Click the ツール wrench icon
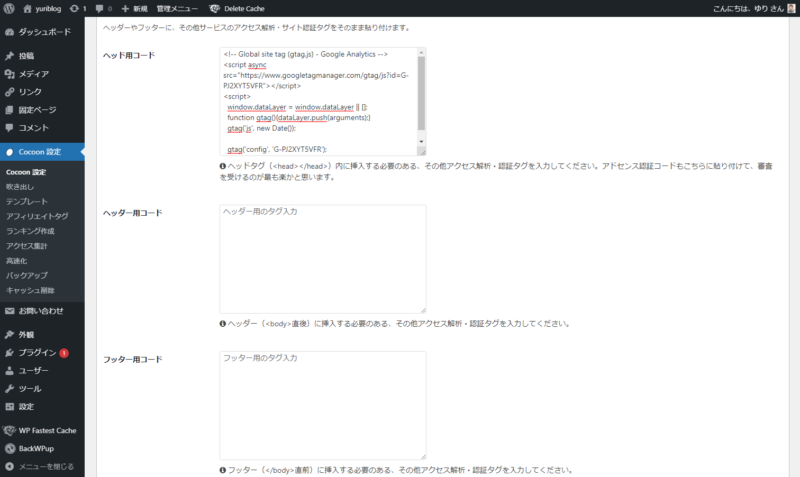The height and width of the screenshot is (477, 800). pyautogui.click(x=9, y=389)
